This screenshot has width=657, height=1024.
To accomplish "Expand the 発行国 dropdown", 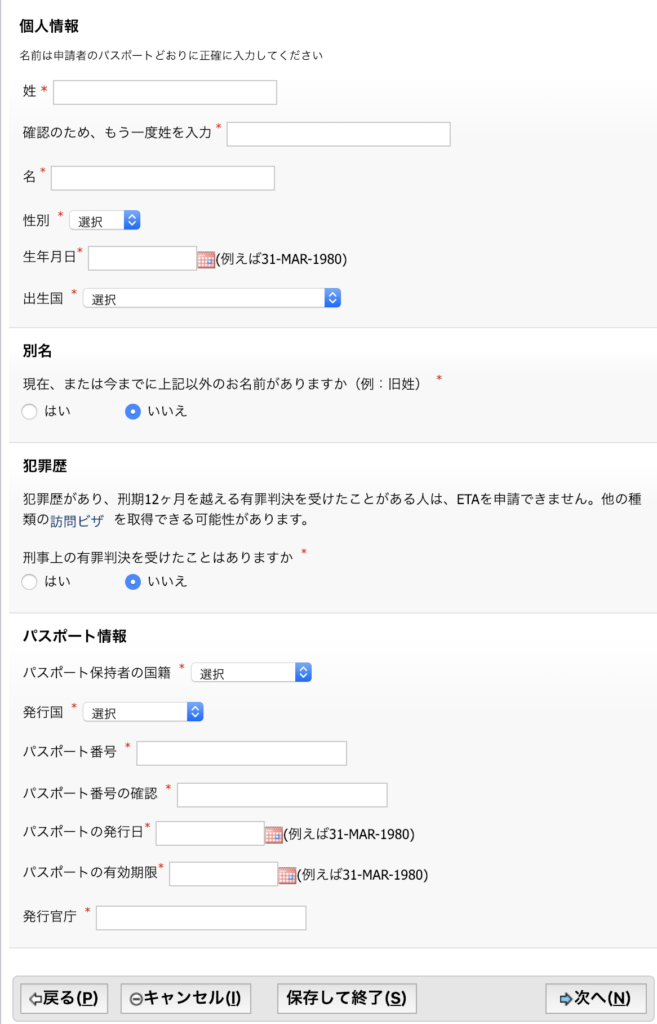I will pos(143,712).
